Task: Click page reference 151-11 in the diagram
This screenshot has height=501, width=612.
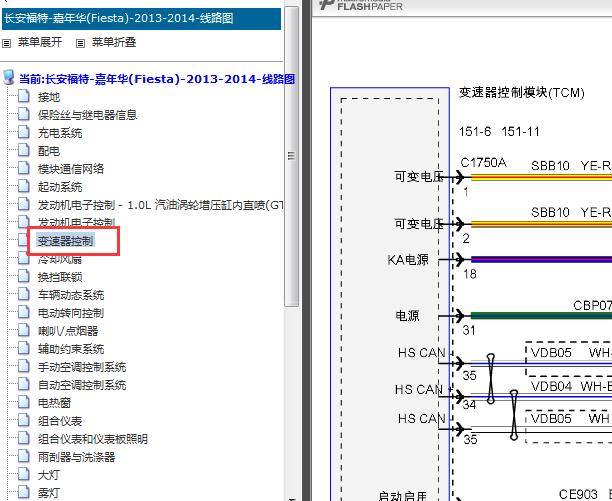Action: [x=520, y=131]
